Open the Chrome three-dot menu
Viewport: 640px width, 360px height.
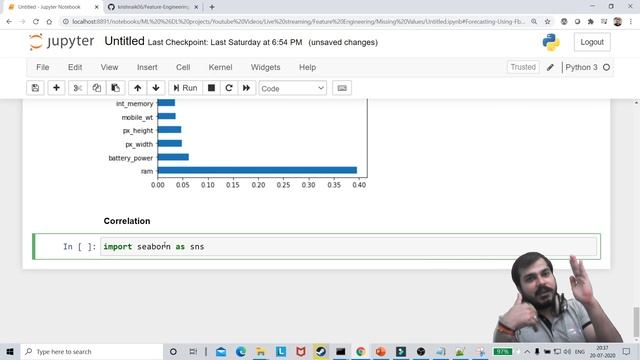[631, 22]
